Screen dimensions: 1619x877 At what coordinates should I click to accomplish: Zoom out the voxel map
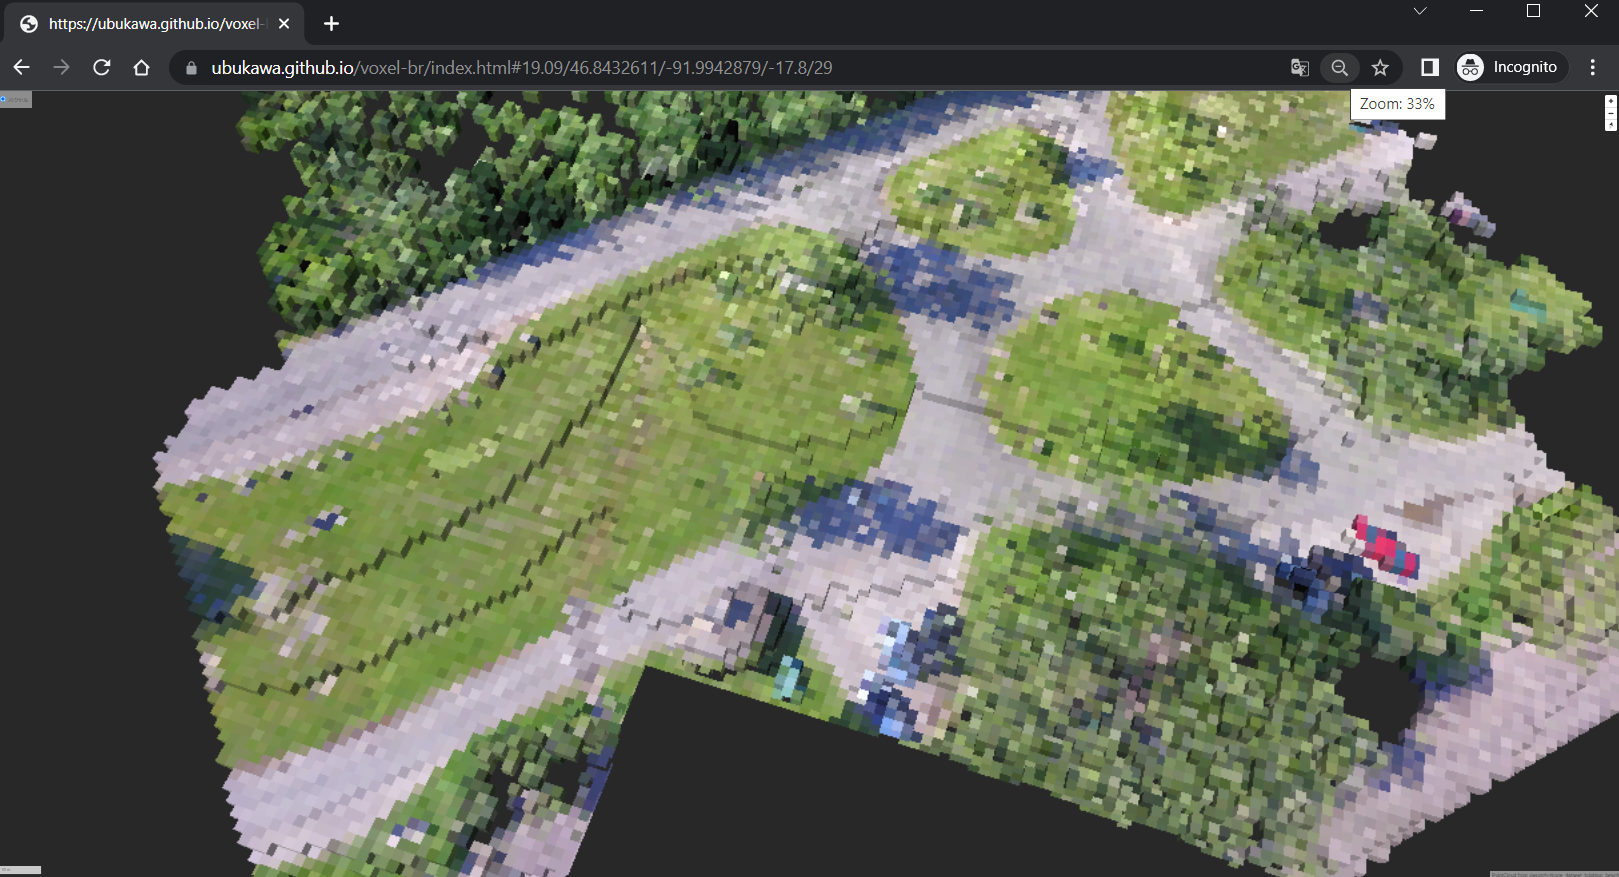coord(1610,113)
